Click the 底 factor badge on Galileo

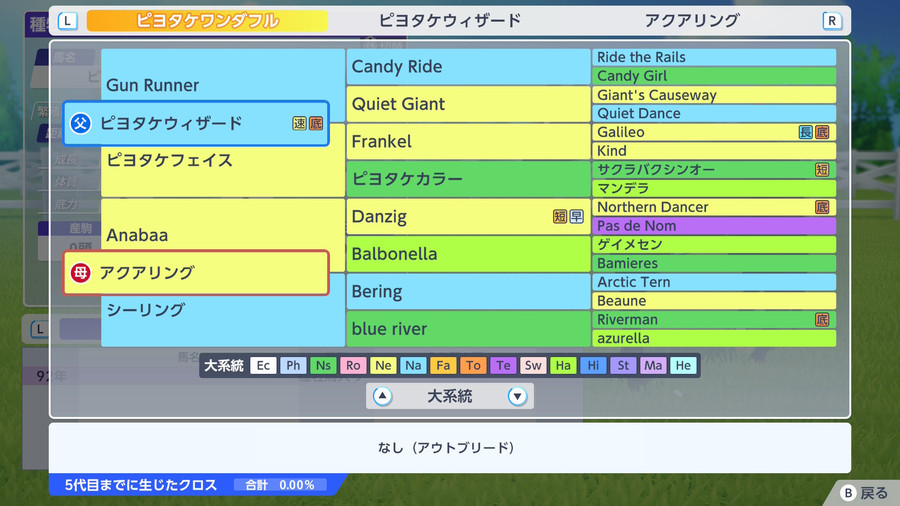pos(822,133)
